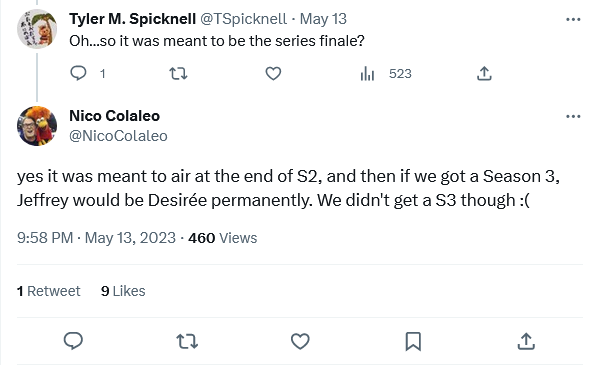The image size is (598, 365).
Task: Like Tyler M. Spicknell's tweet
Action: pos(273,73)
